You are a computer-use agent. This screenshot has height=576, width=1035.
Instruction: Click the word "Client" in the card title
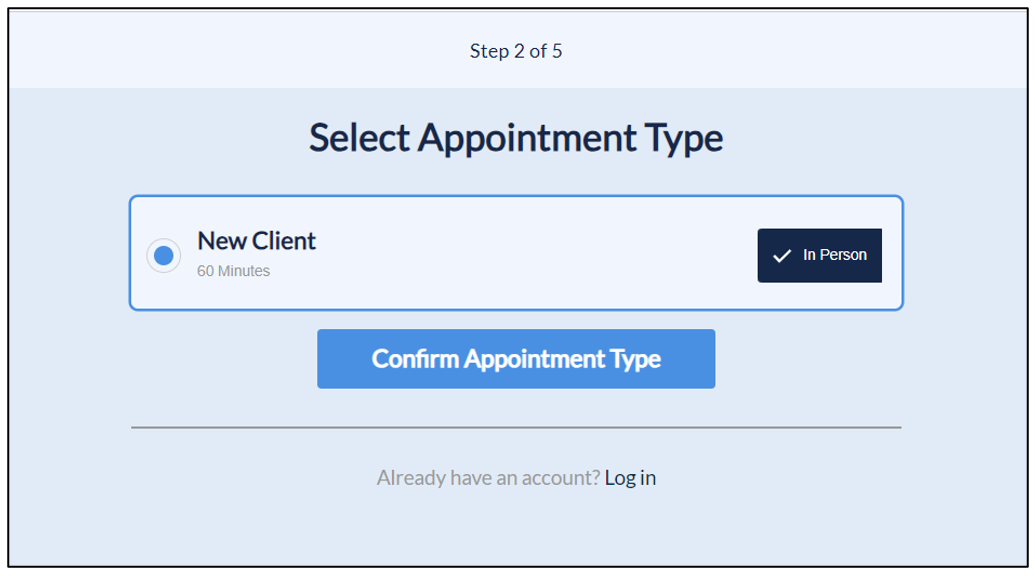[284, 241]
